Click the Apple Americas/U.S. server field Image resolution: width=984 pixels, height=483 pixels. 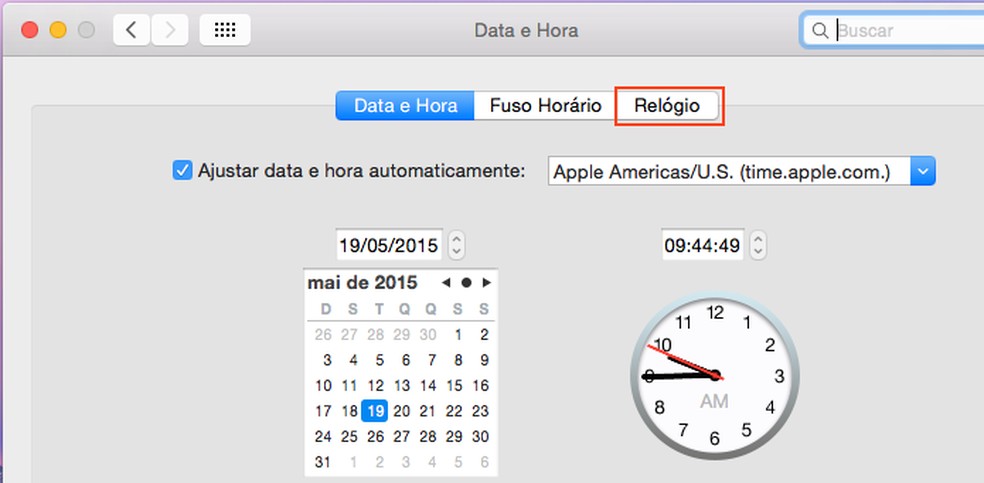click(x=729, y=171)
